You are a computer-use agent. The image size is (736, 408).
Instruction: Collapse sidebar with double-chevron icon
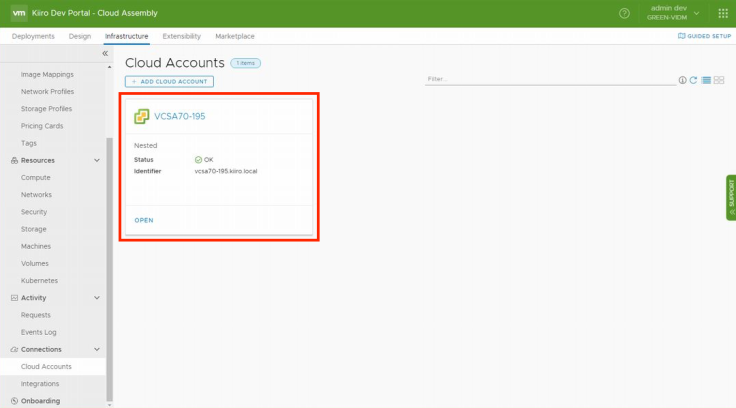[x=105, y=54]
